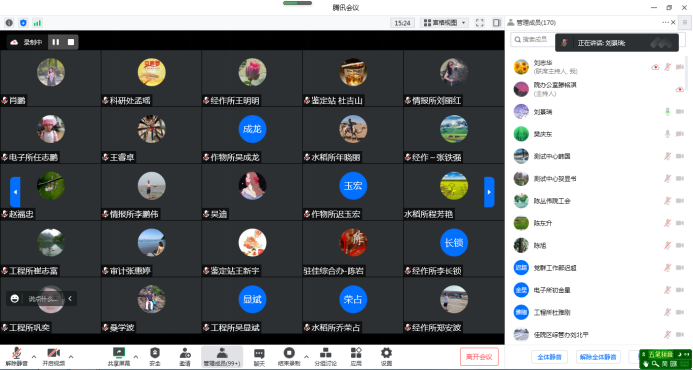Open the 安全 security shield icon

tap(155, 352)
